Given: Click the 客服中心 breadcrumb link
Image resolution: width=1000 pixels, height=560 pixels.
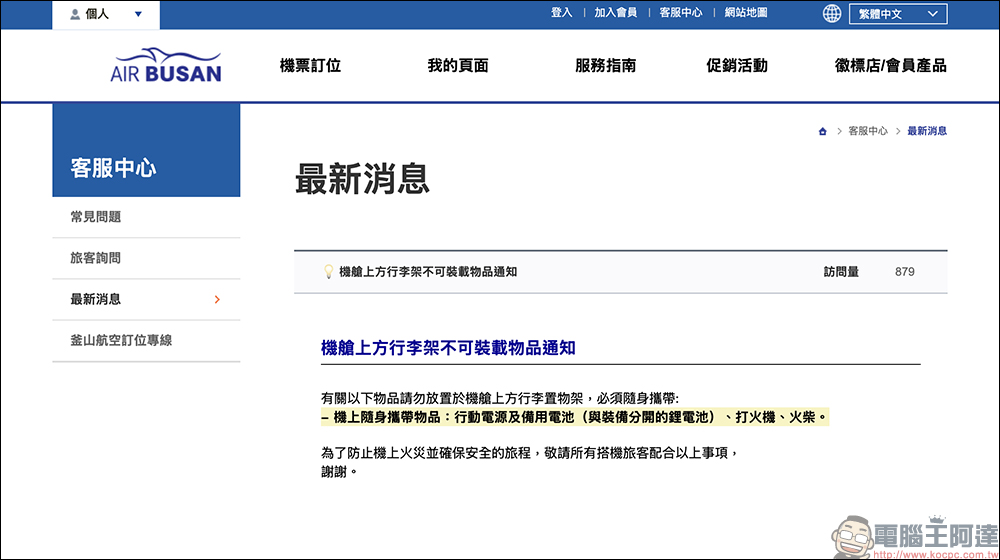Looking at the screenshot, I should click(x=867, y=131).
